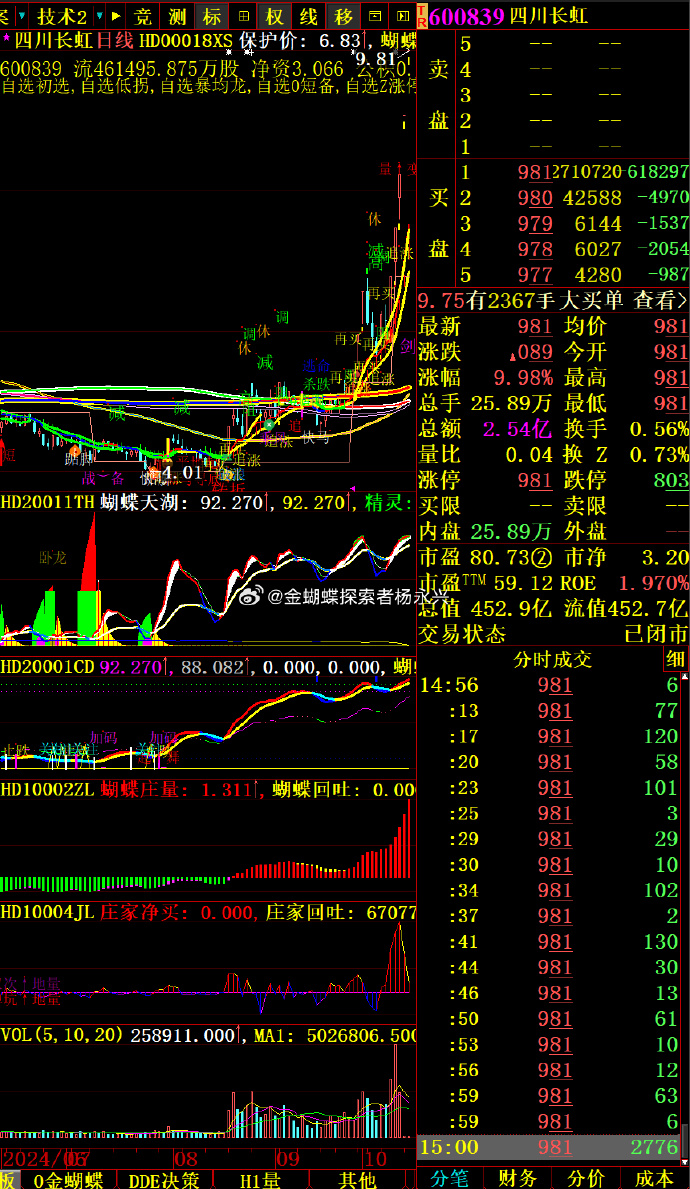690x1189 pixels.
Task: Click the trade list scrollbar up arrow
Action: click(685, 676)
